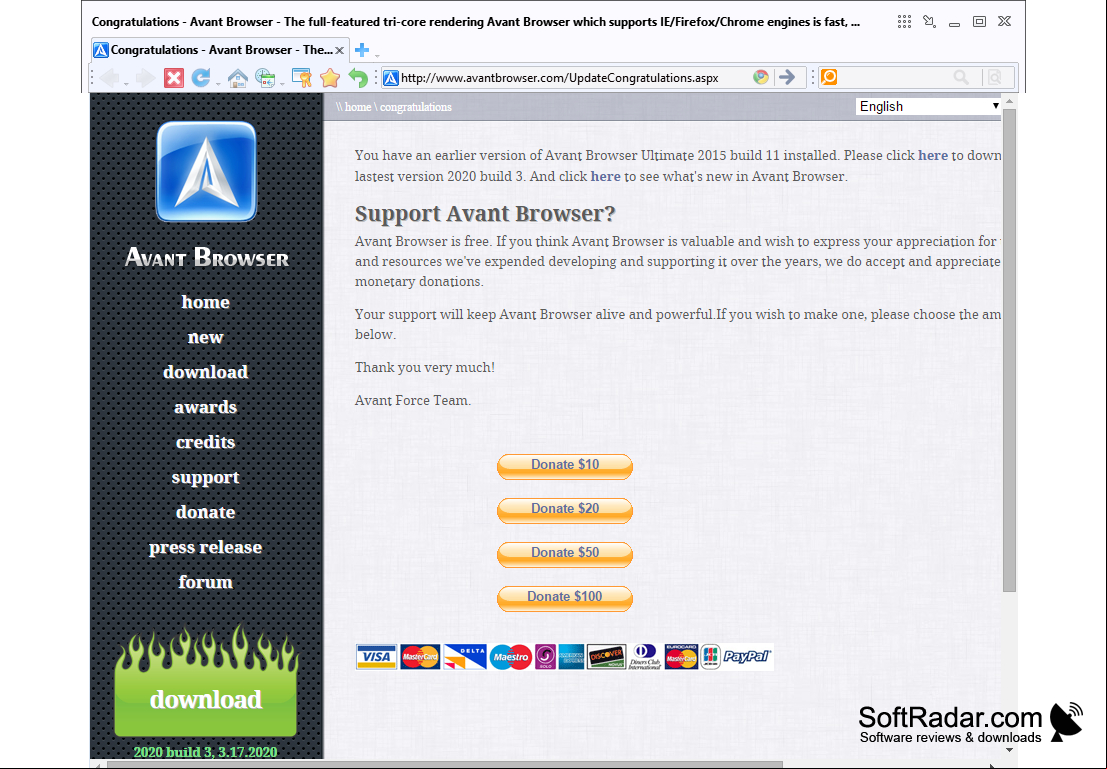
Task: Click the '2020 build 3, 3.17.2020' text
Action: 205,752
